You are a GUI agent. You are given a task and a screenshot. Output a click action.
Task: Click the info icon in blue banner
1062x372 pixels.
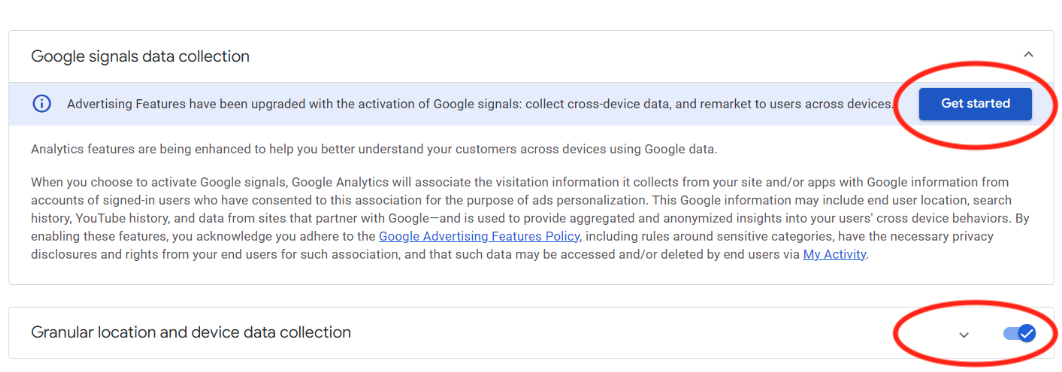[42, 104]
